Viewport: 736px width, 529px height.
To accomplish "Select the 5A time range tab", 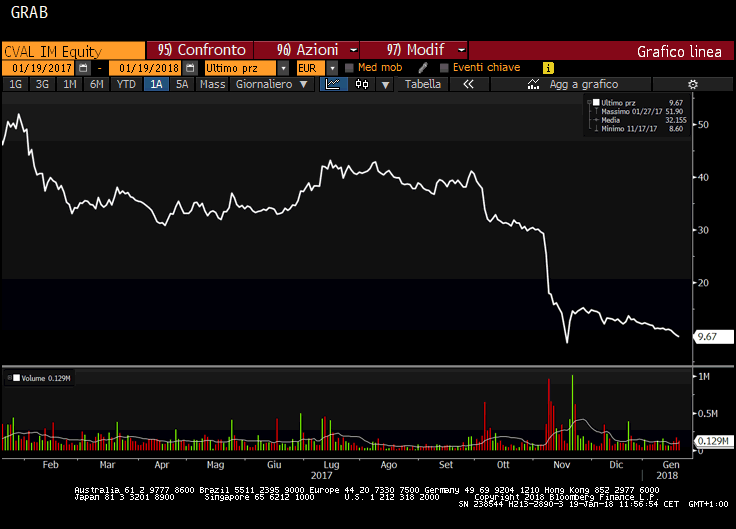I will point(182,84).
